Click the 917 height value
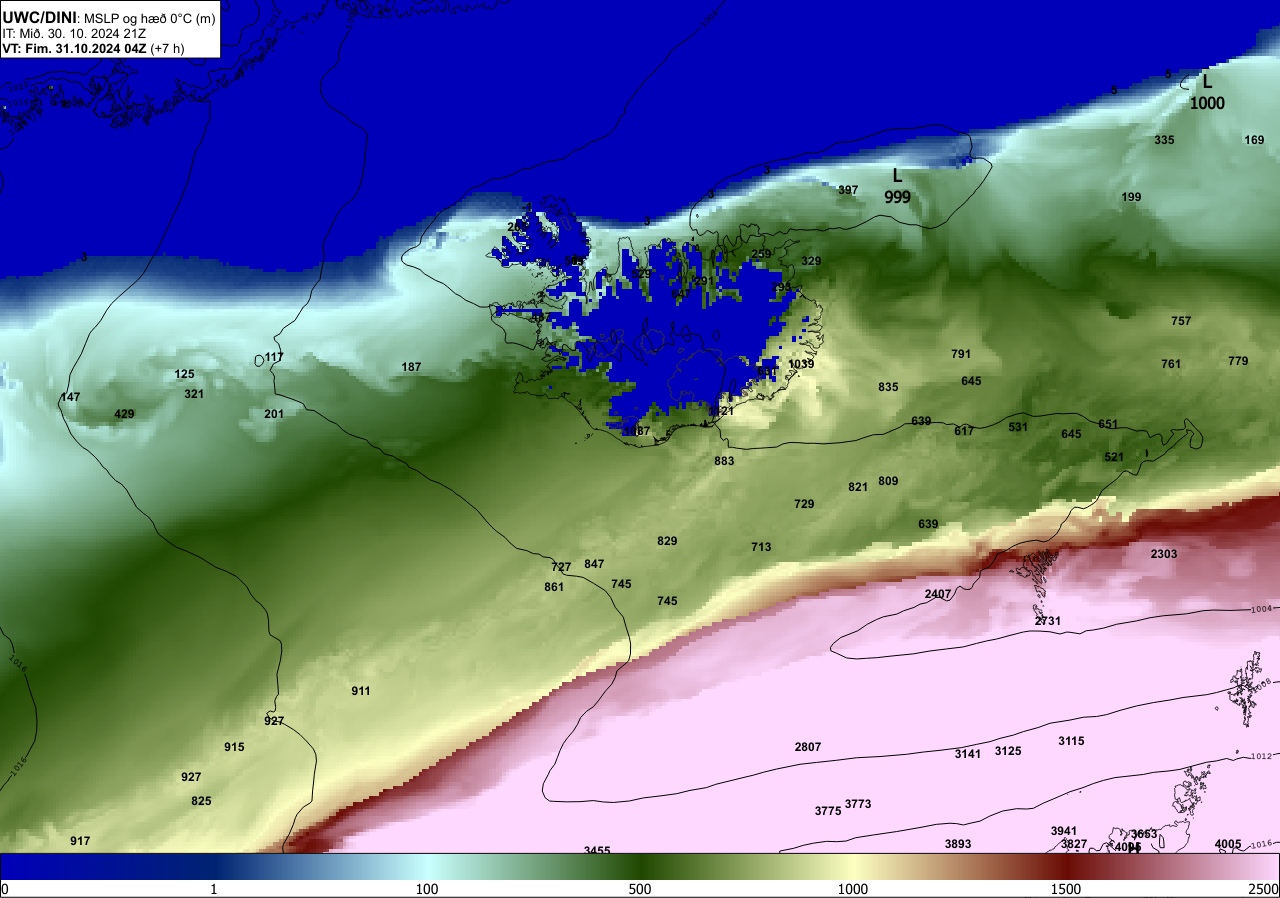The height and width of the screenshot is (898, 1280). click(80, 841)
